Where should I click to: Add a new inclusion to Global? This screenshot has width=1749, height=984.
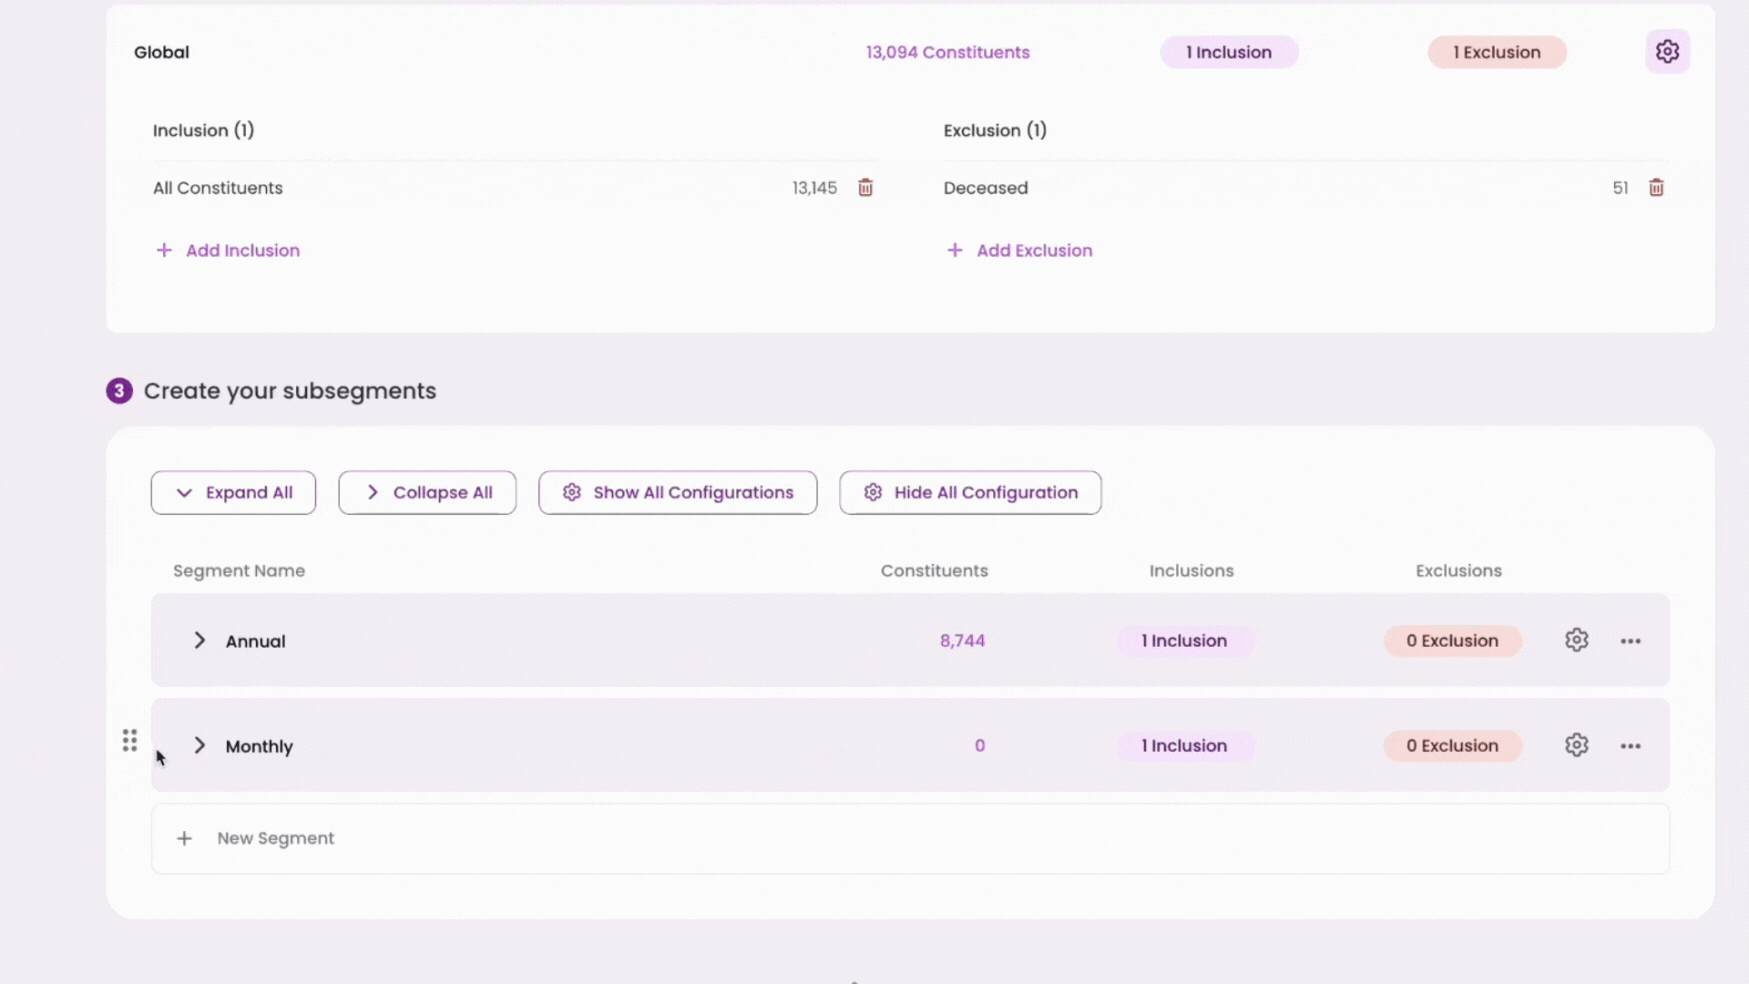[228, 251]
